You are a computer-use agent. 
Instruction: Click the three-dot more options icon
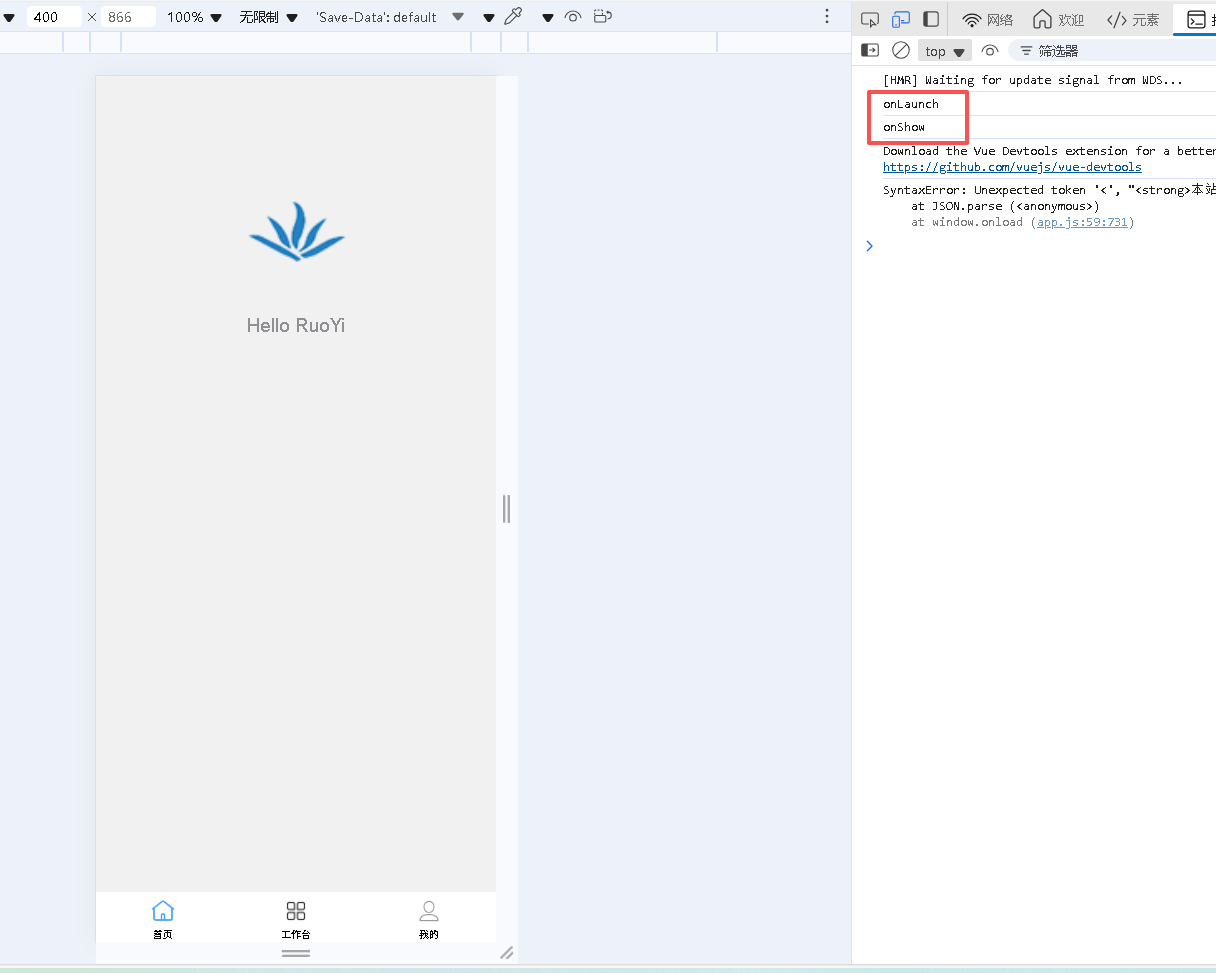[827, 16]
